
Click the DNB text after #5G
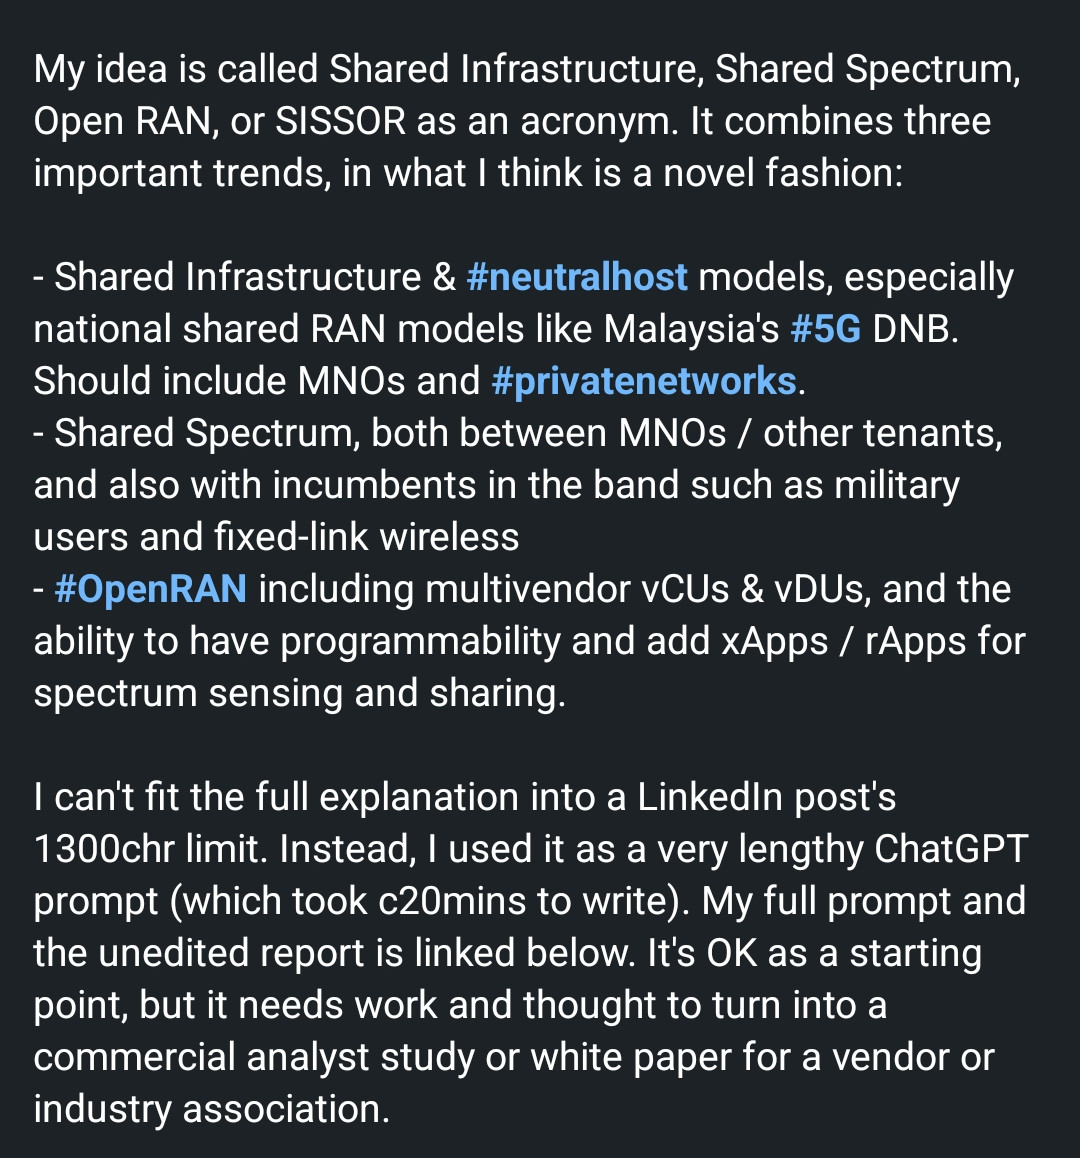(x=915, y=329)
